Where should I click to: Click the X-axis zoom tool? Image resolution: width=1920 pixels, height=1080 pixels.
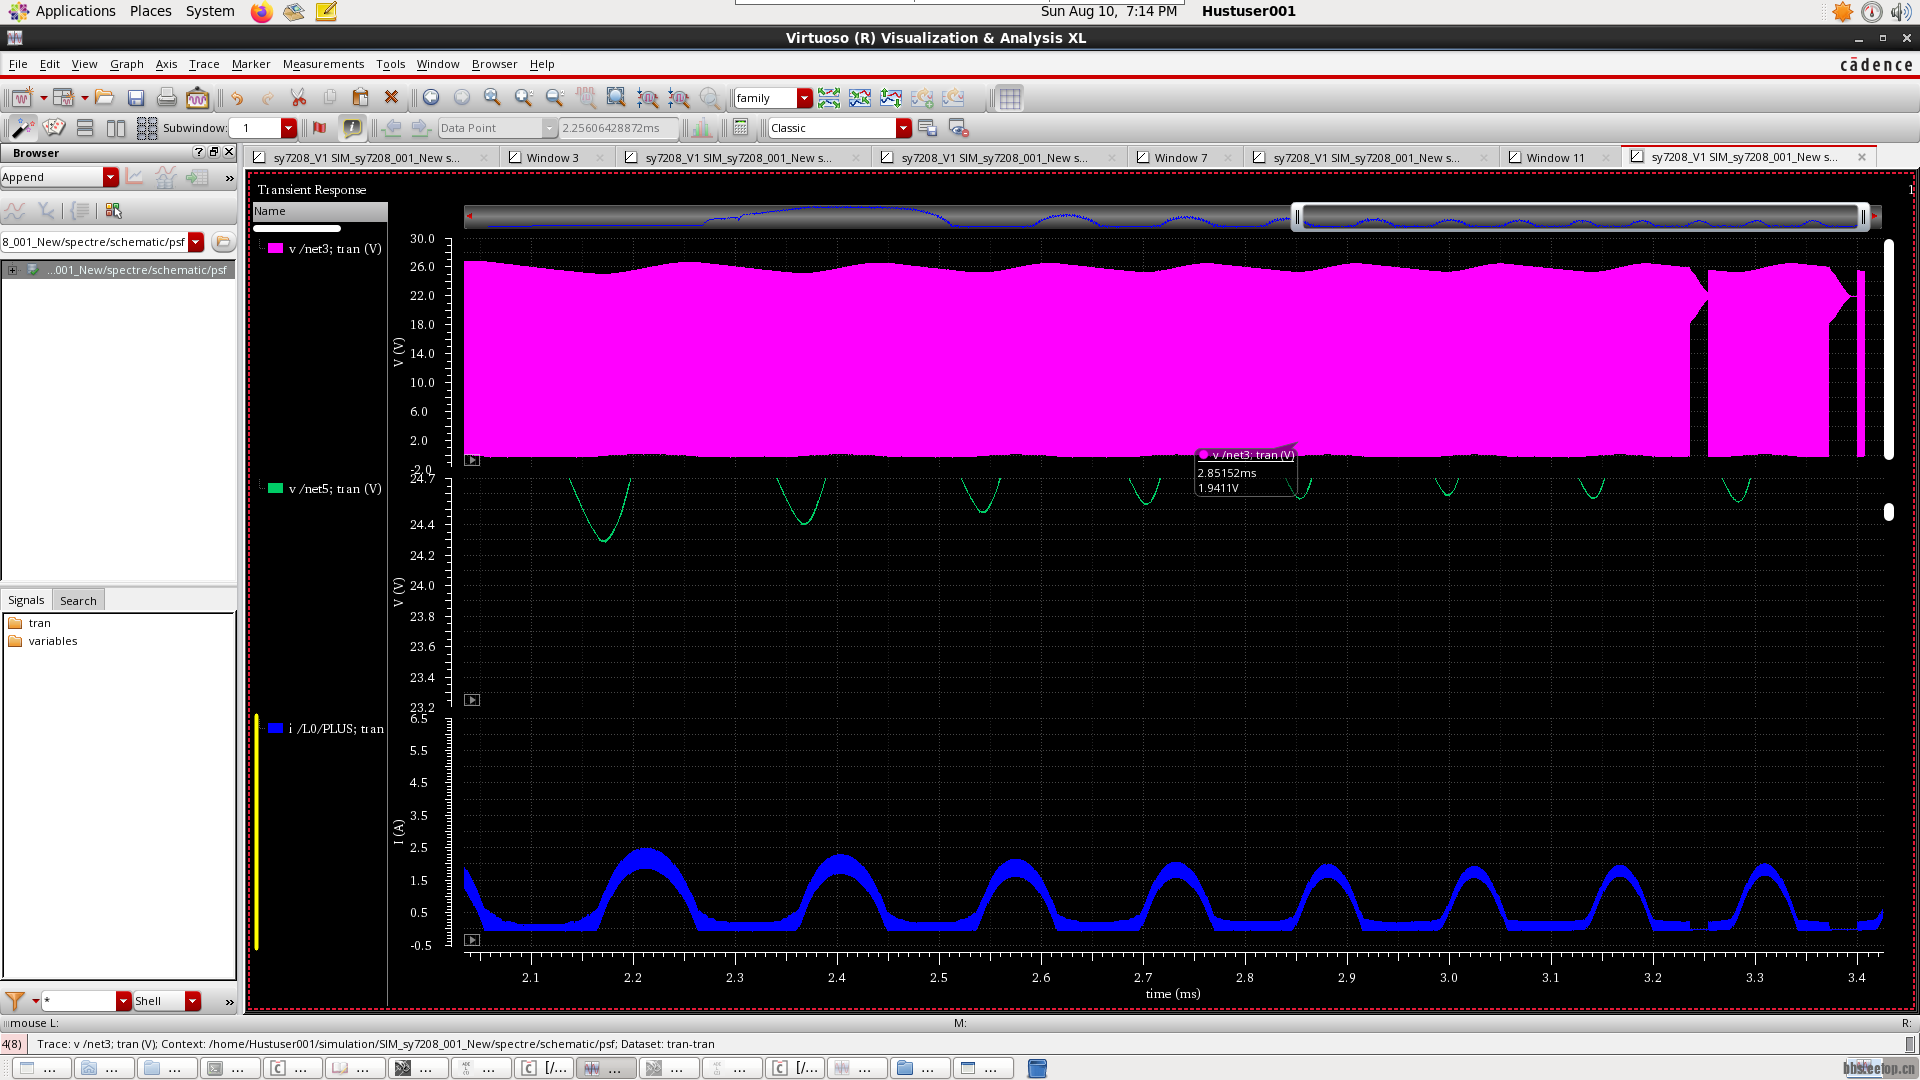[648, 98]
